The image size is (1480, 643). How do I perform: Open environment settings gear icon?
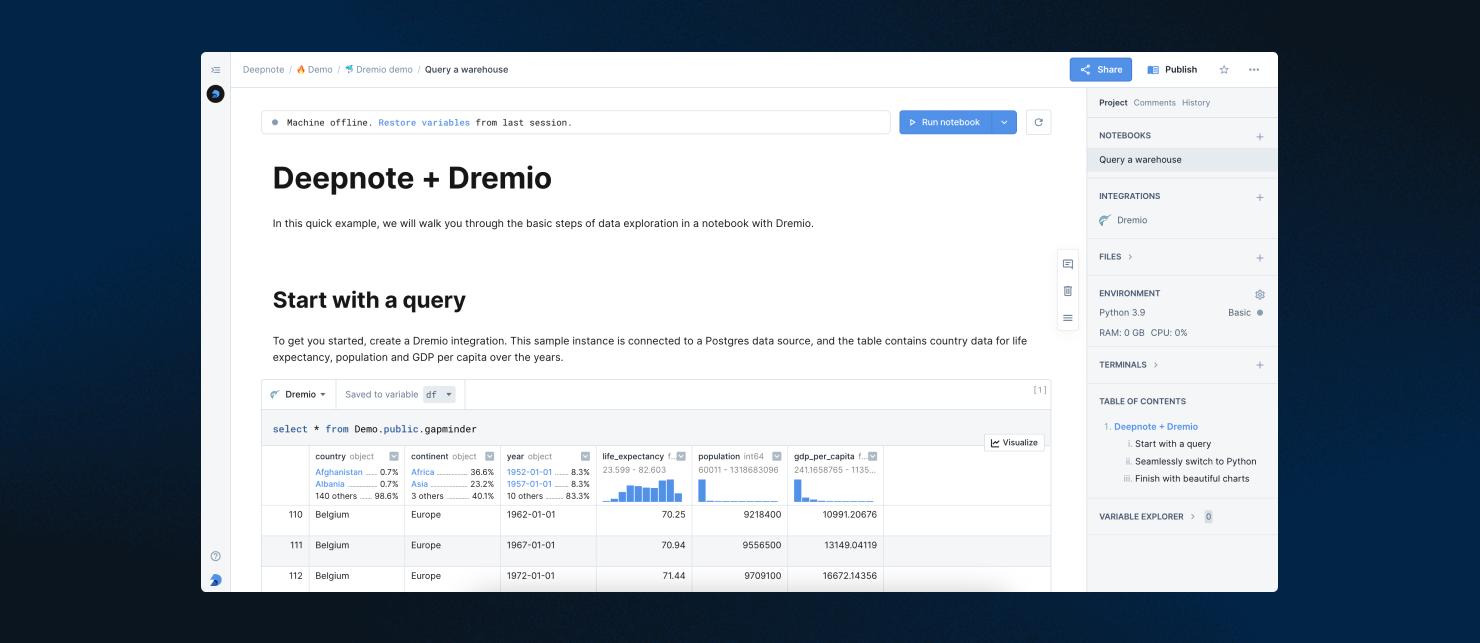pyautogui.click(x=1260, y=294)
